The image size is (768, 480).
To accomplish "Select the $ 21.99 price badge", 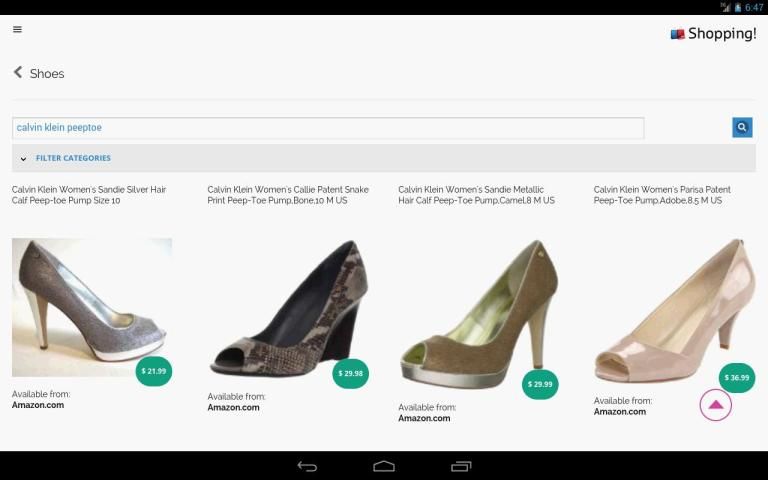I will click(154, 371).
